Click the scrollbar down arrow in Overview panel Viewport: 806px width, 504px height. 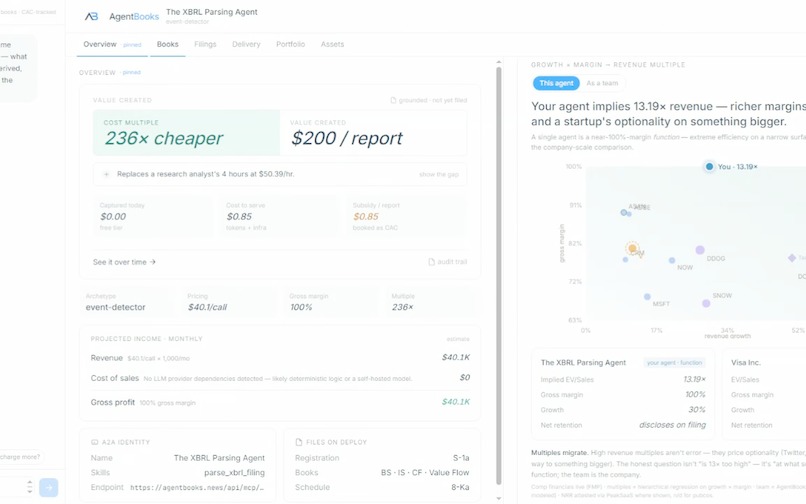(x=498, y=498)
